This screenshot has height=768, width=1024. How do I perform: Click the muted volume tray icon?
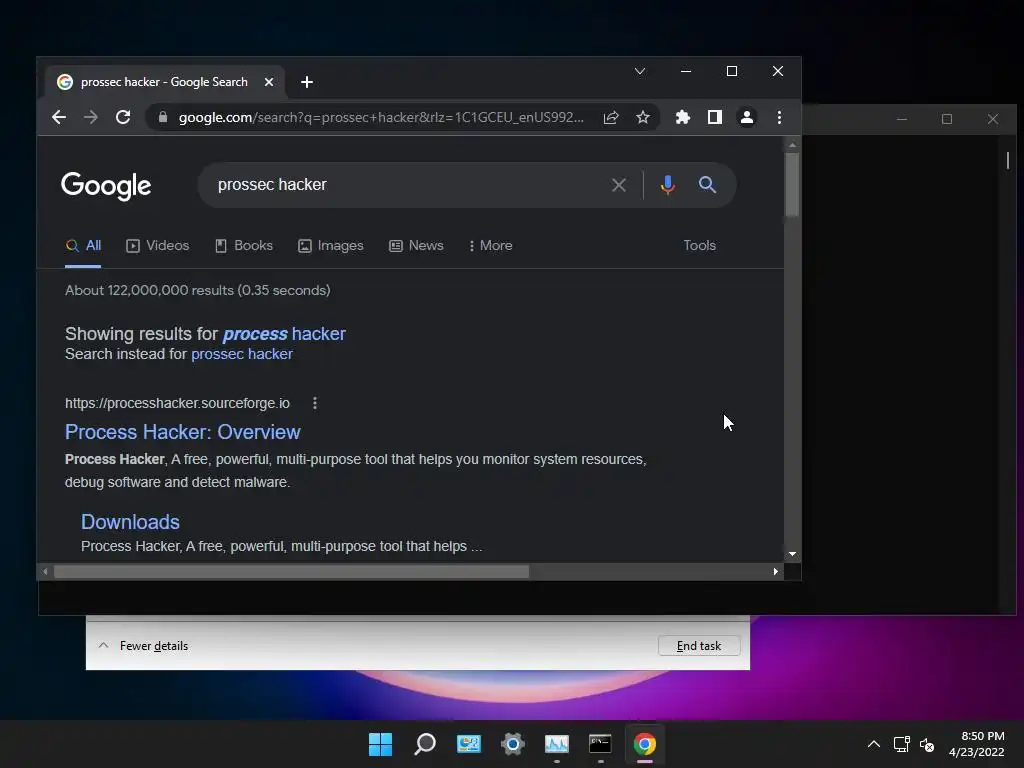coord(927,744)
